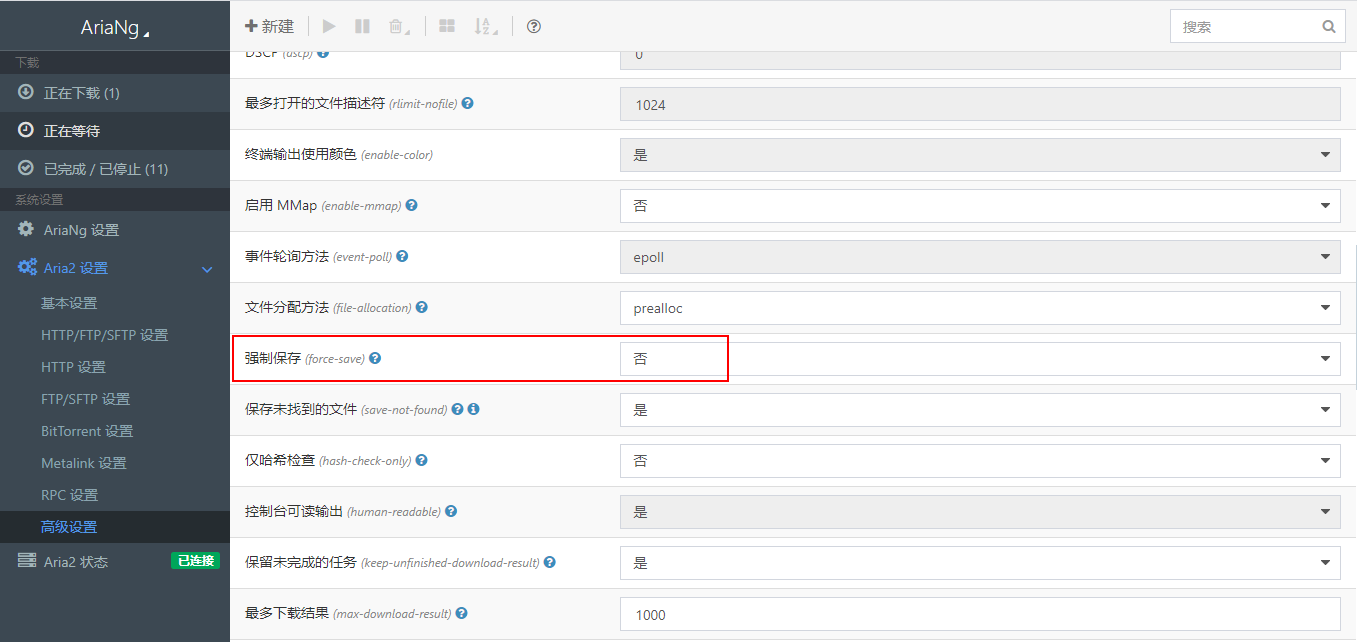
Task: Open the 正在下载 (1) list
Action: [81, 93]
